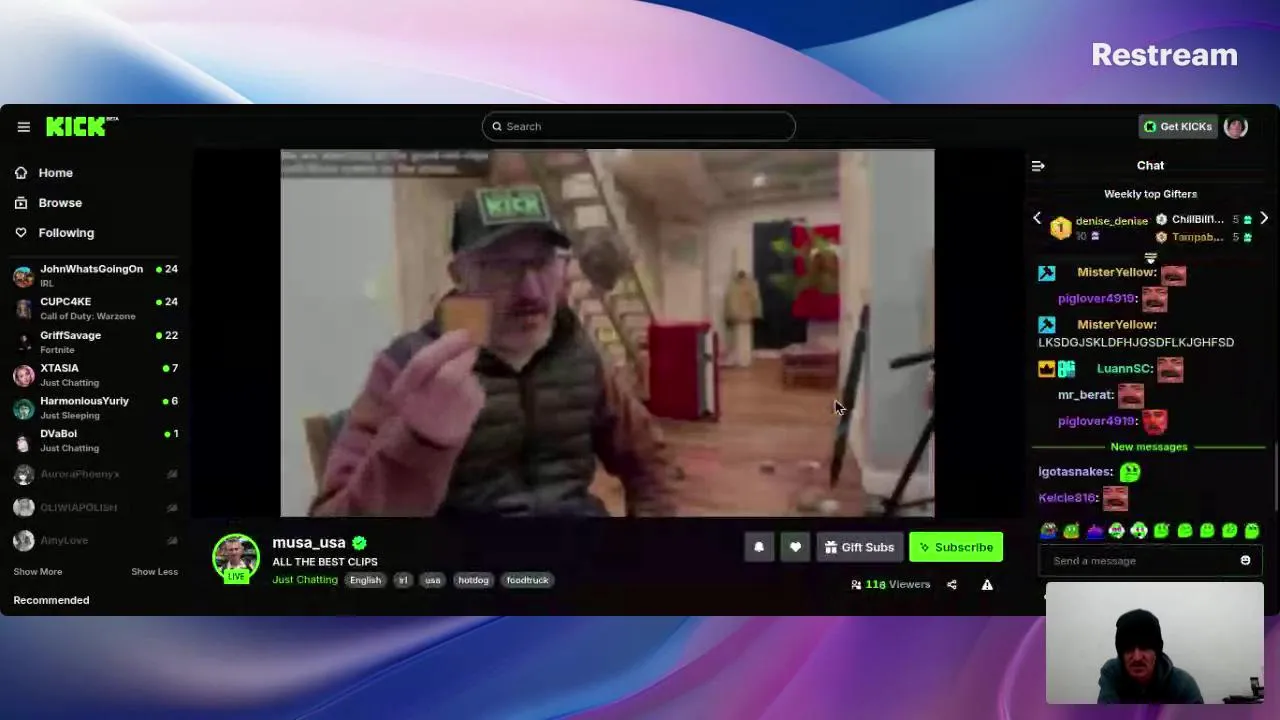
Task: Open the hamburger menu beside Kick logo
Action: tap(23, 127)
